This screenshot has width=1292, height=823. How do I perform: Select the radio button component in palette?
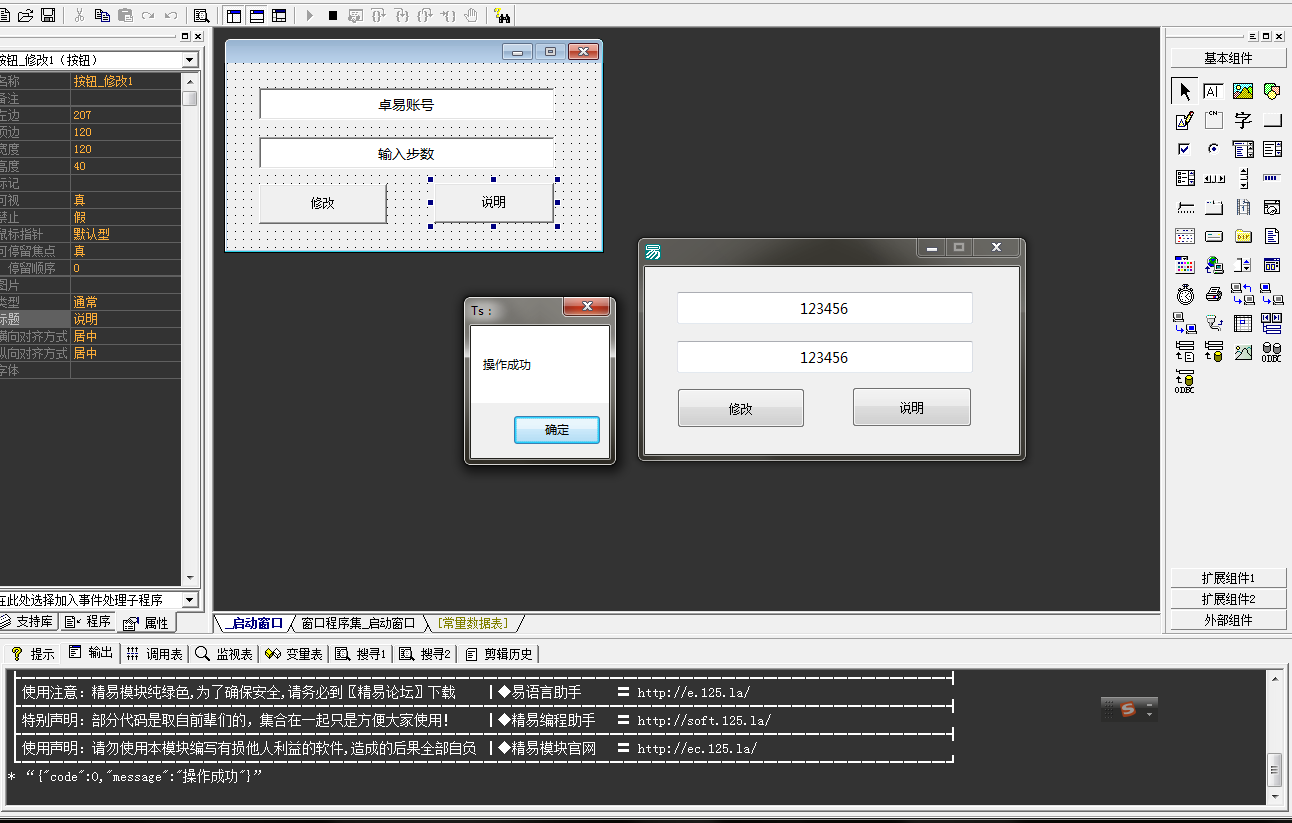[x=1214, y=150]
